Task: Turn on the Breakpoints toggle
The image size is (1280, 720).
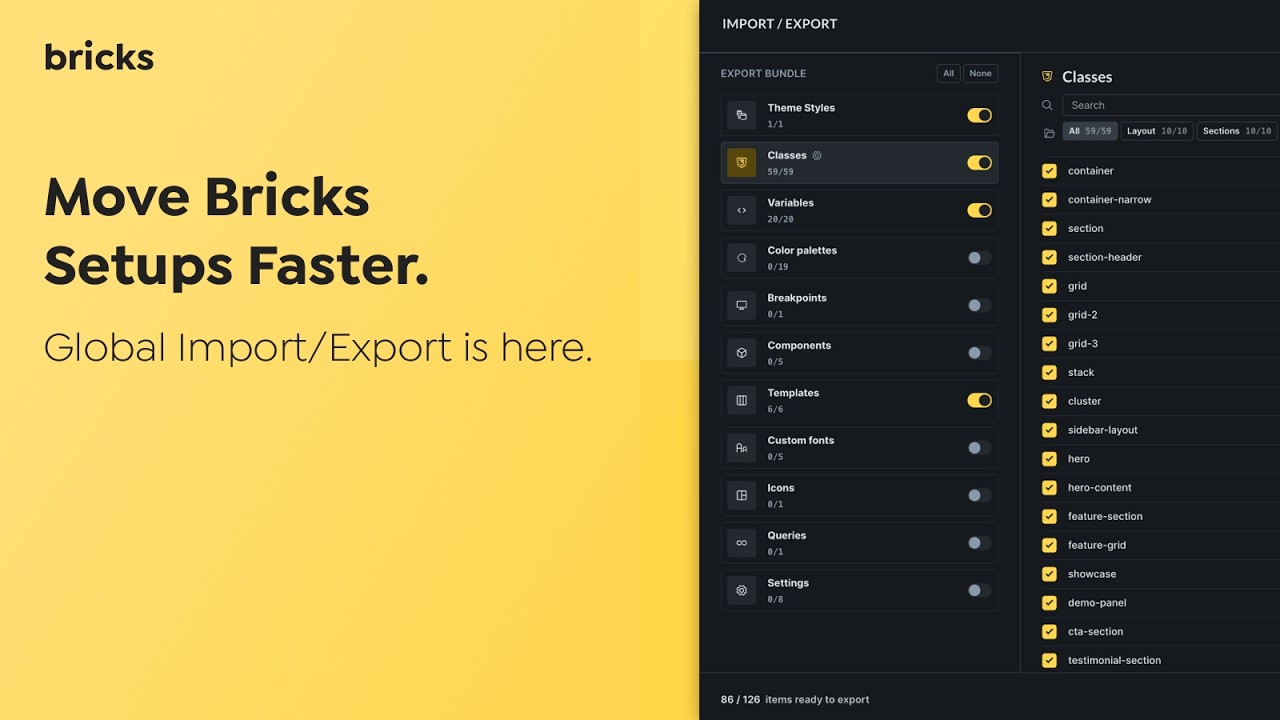Action: (980, 305)
